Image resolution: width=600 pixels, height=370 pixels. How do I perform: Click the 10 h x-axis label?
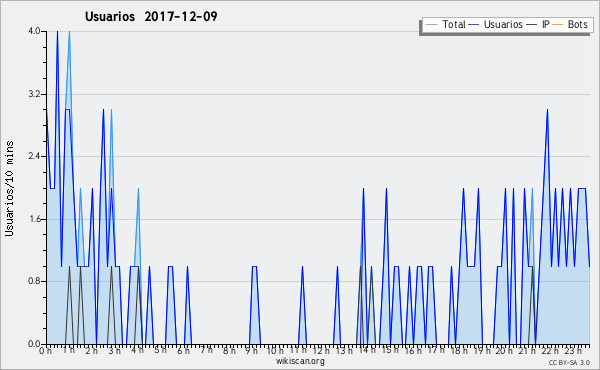[275, 350]
